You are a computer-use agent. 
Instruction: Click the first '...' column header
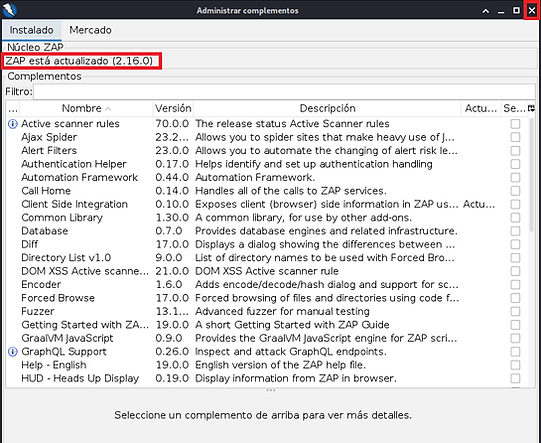point(13,108)
